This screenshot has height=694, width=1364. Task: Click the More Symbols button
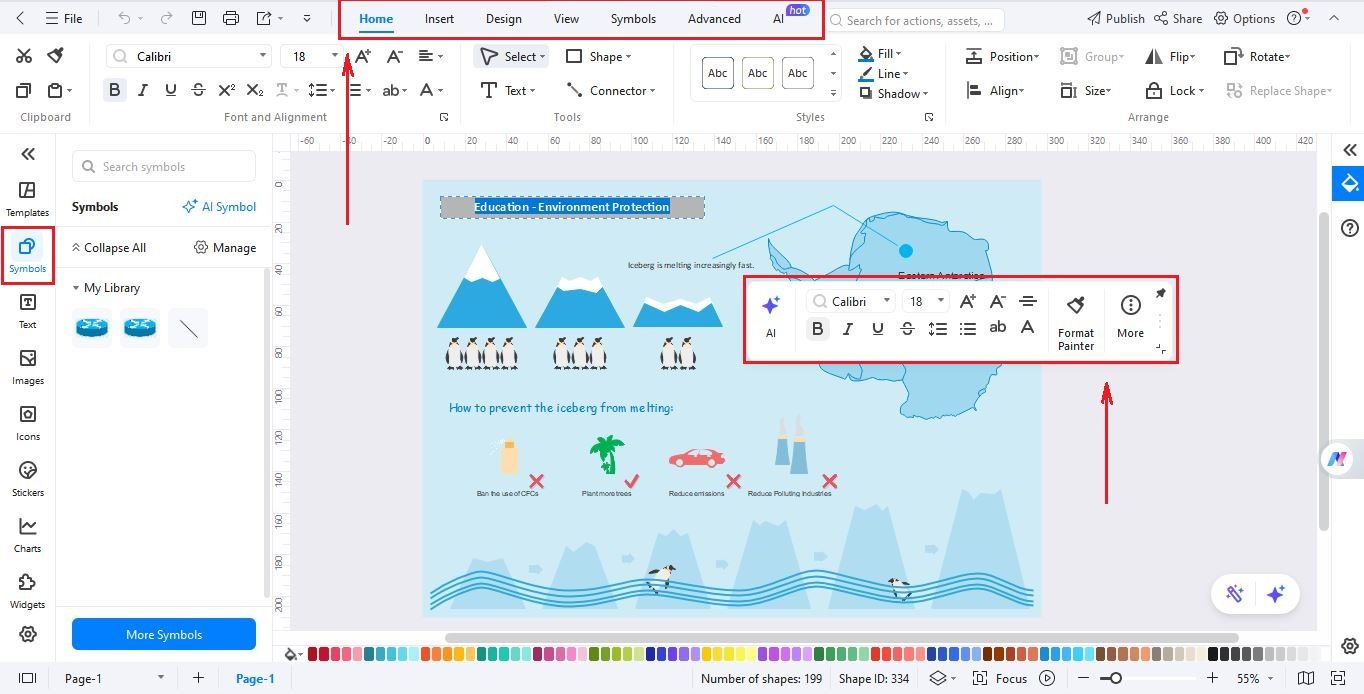[164, 634]
